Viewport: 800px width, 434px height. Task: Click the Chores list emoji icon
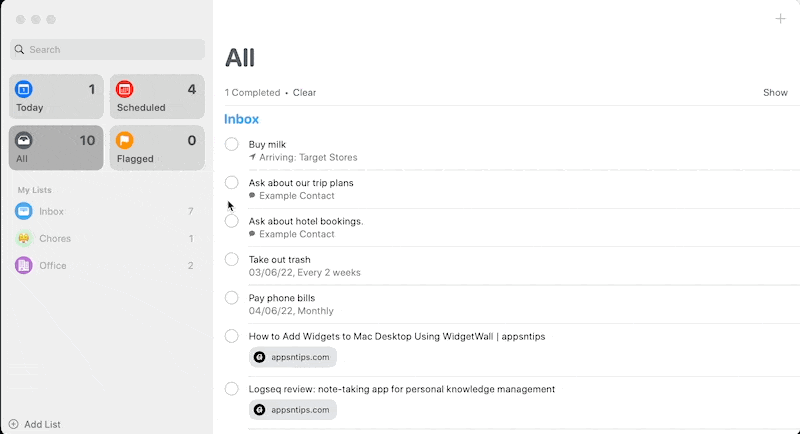[23, 238]
